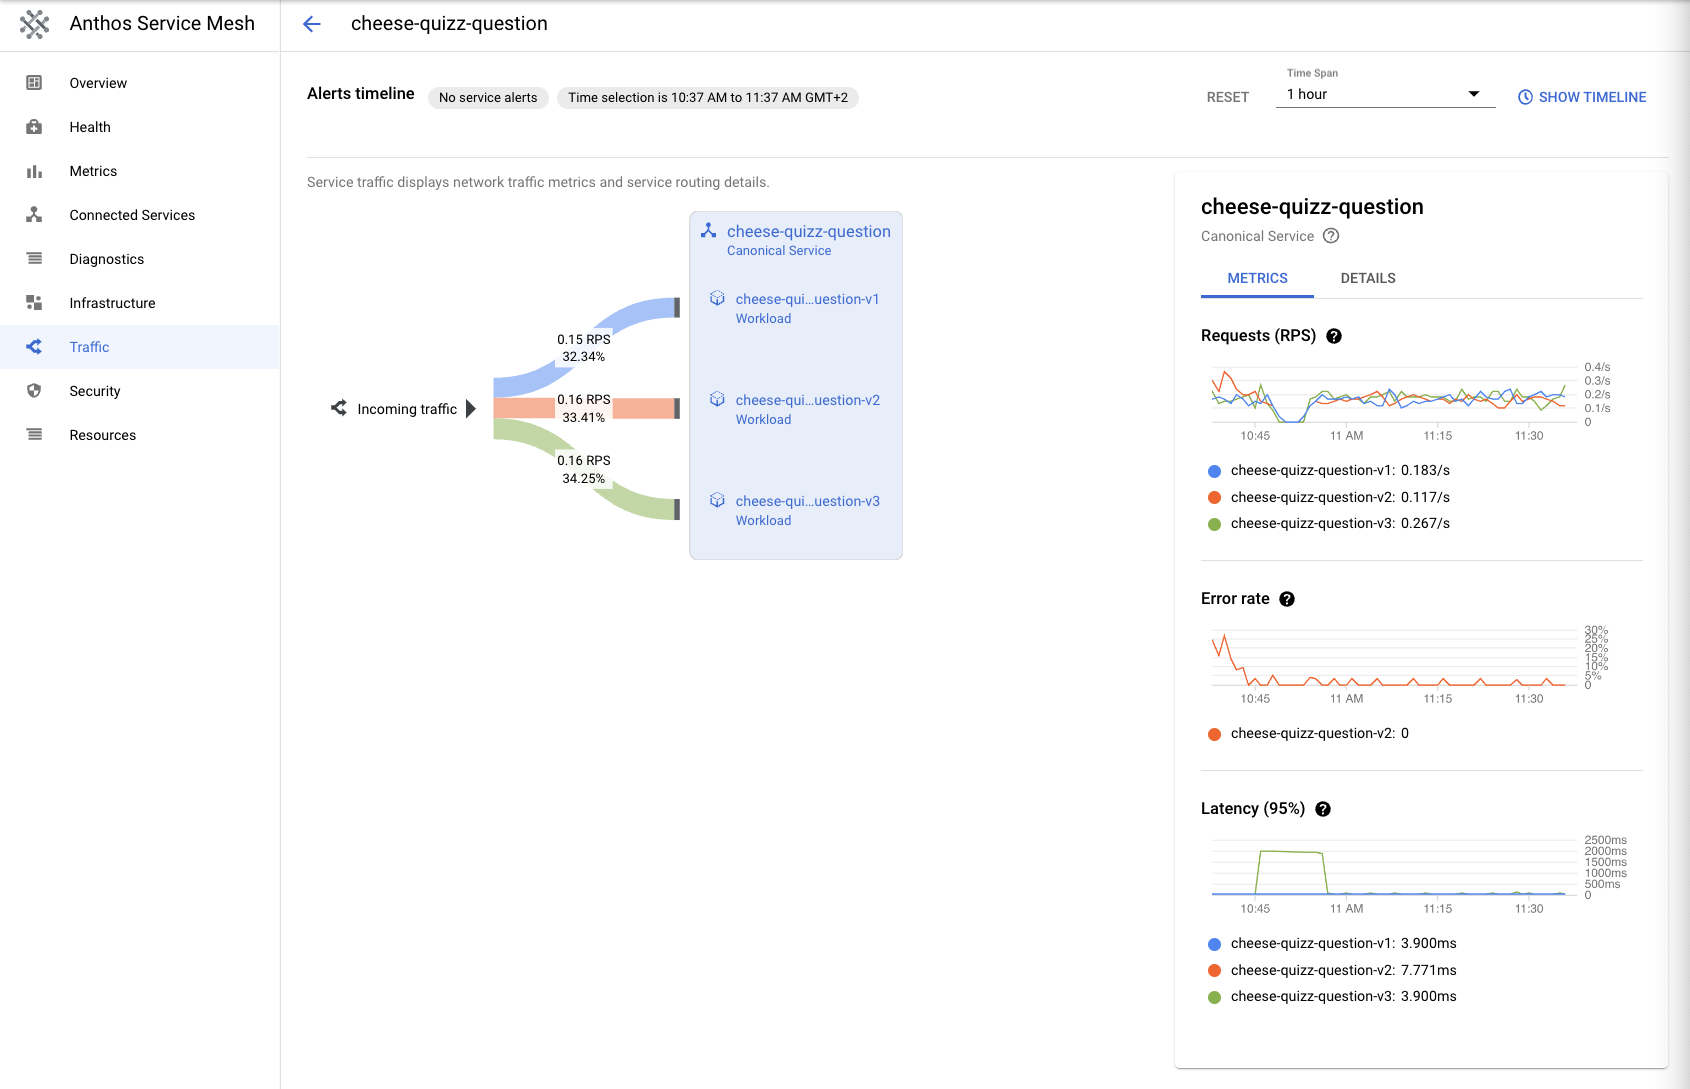Open Infrastructure in the sidebar
Screen dimensions: 1690x1089
pos(140,303)
